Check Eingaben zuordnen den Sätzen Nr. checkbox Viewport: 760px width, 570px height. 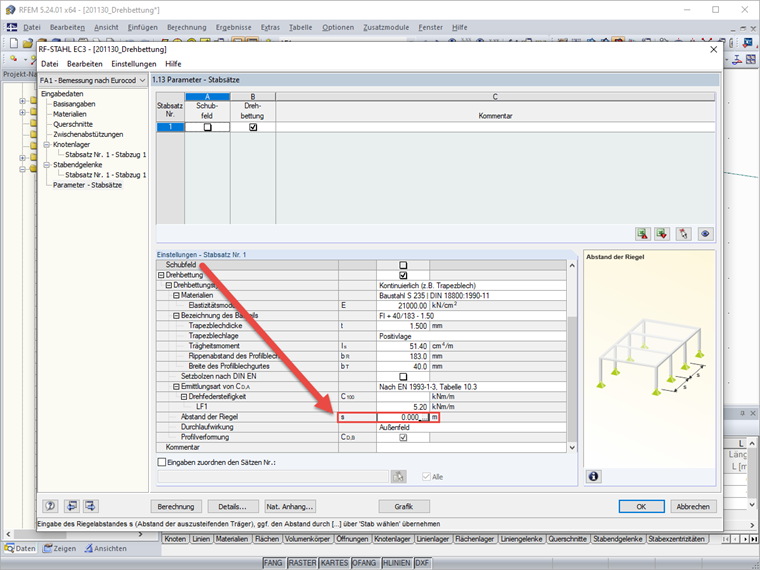[162, 462]
